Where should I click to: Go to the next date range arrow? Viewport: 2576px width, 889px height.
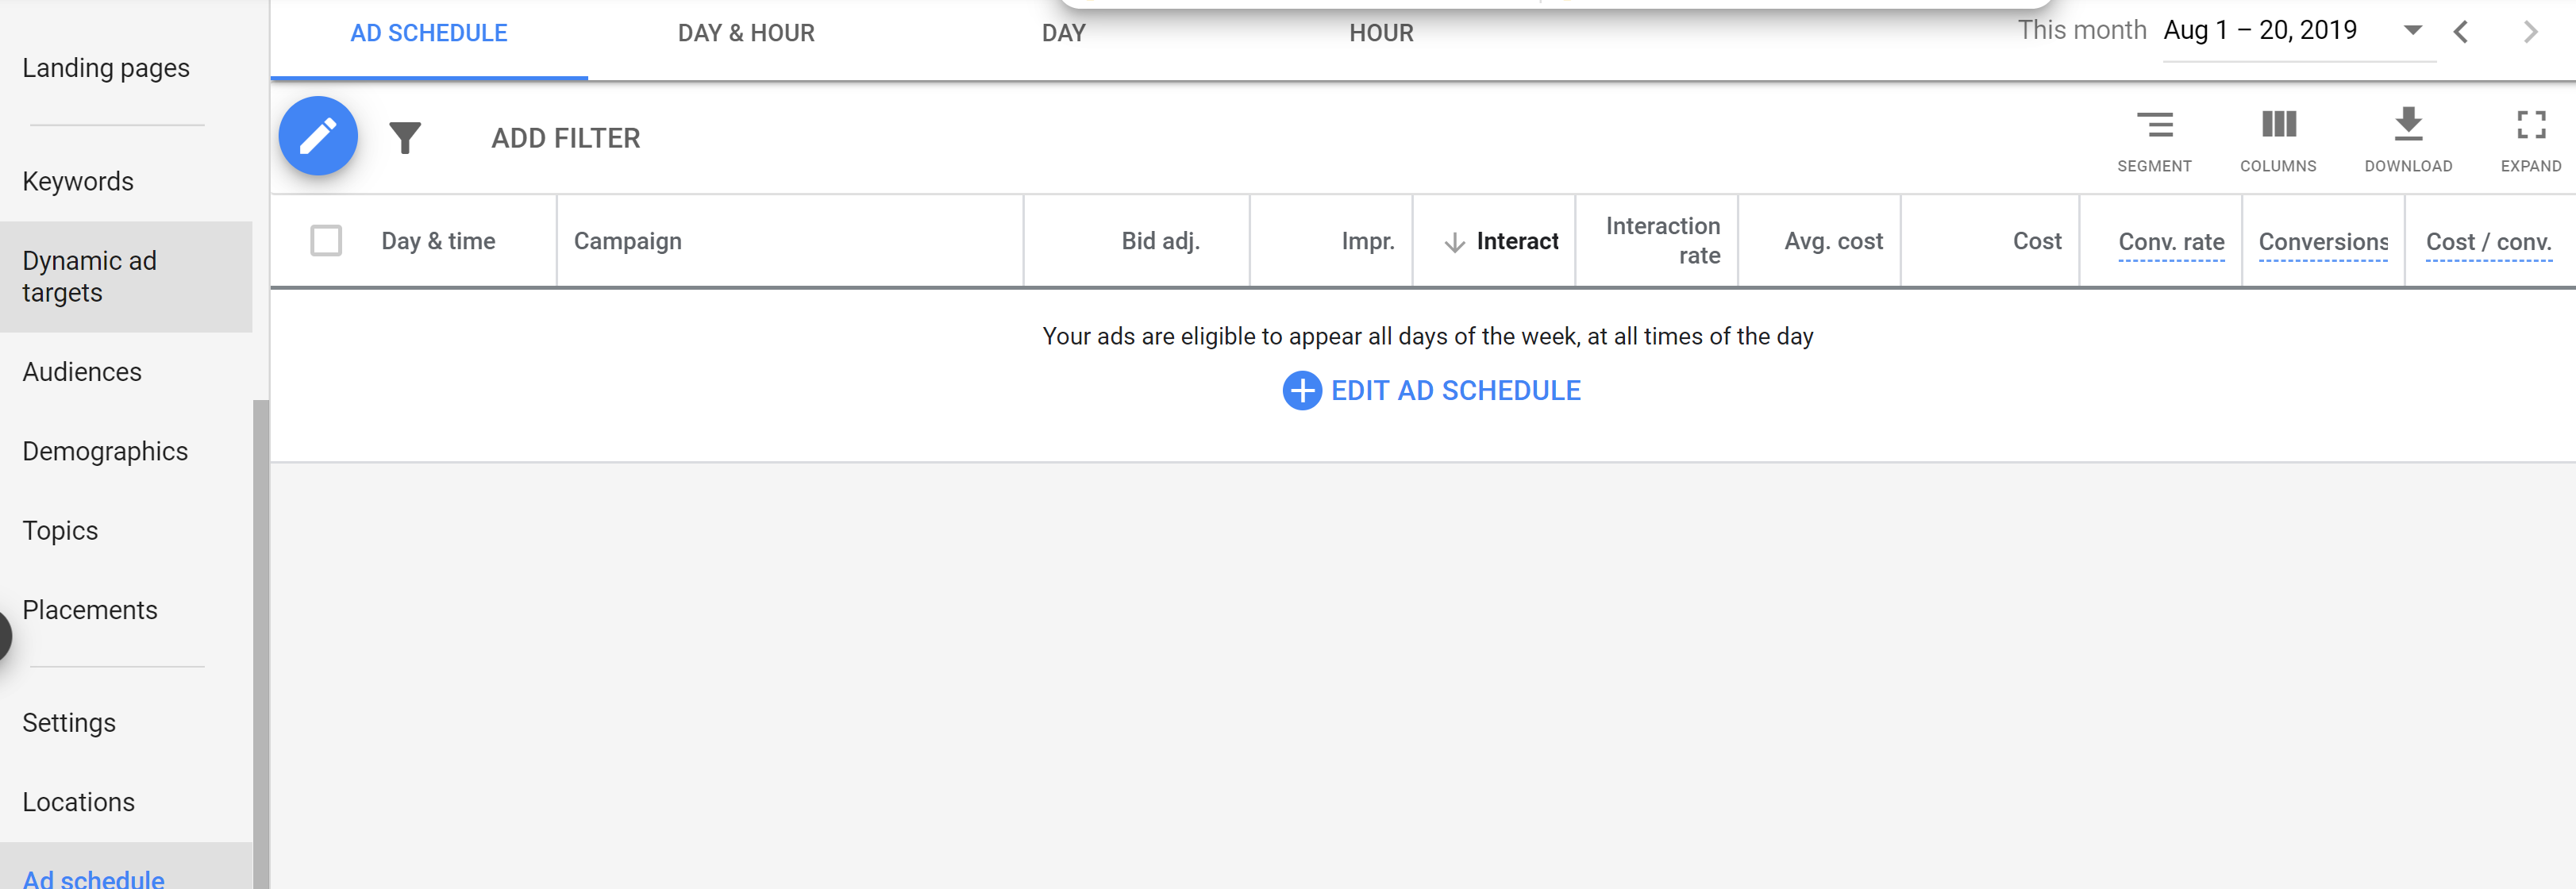tap(2530, 32)
